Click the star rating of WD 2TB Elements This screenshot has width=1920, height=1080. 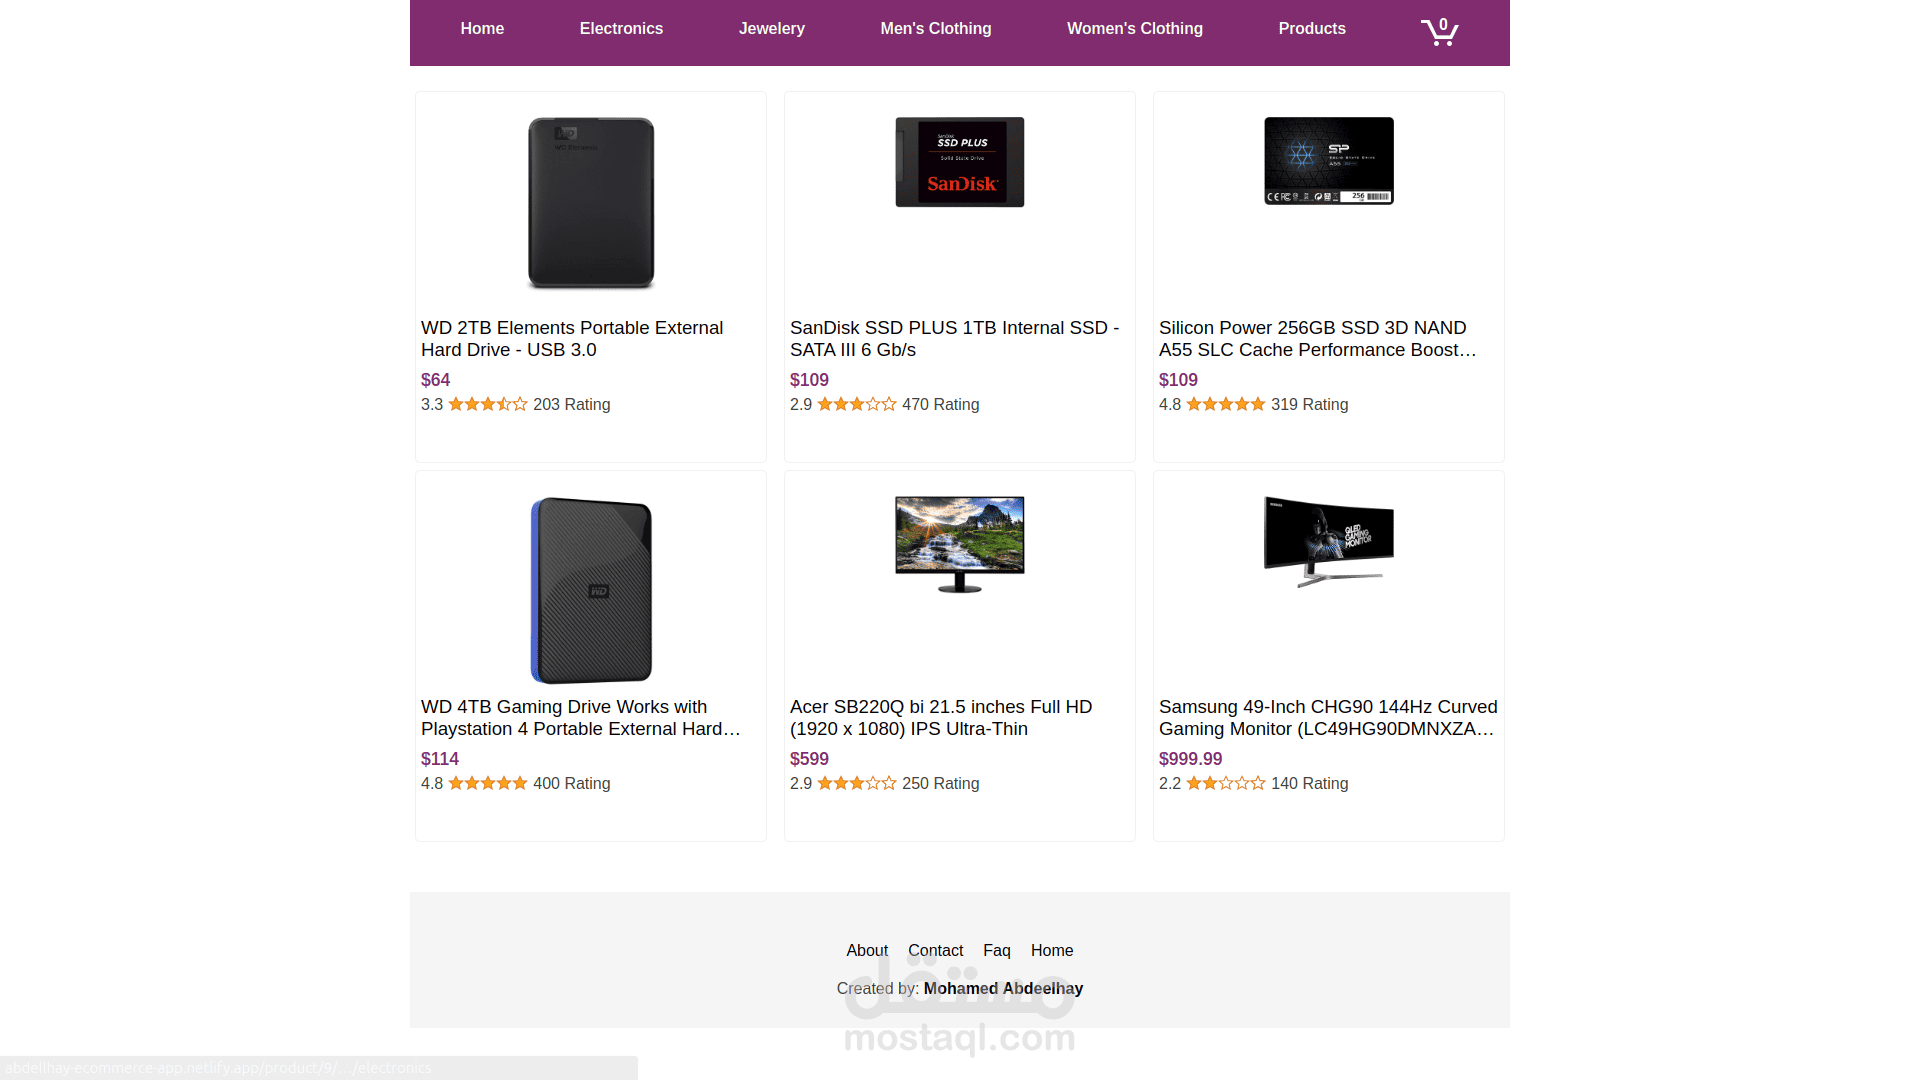click(x=488, y=404)
